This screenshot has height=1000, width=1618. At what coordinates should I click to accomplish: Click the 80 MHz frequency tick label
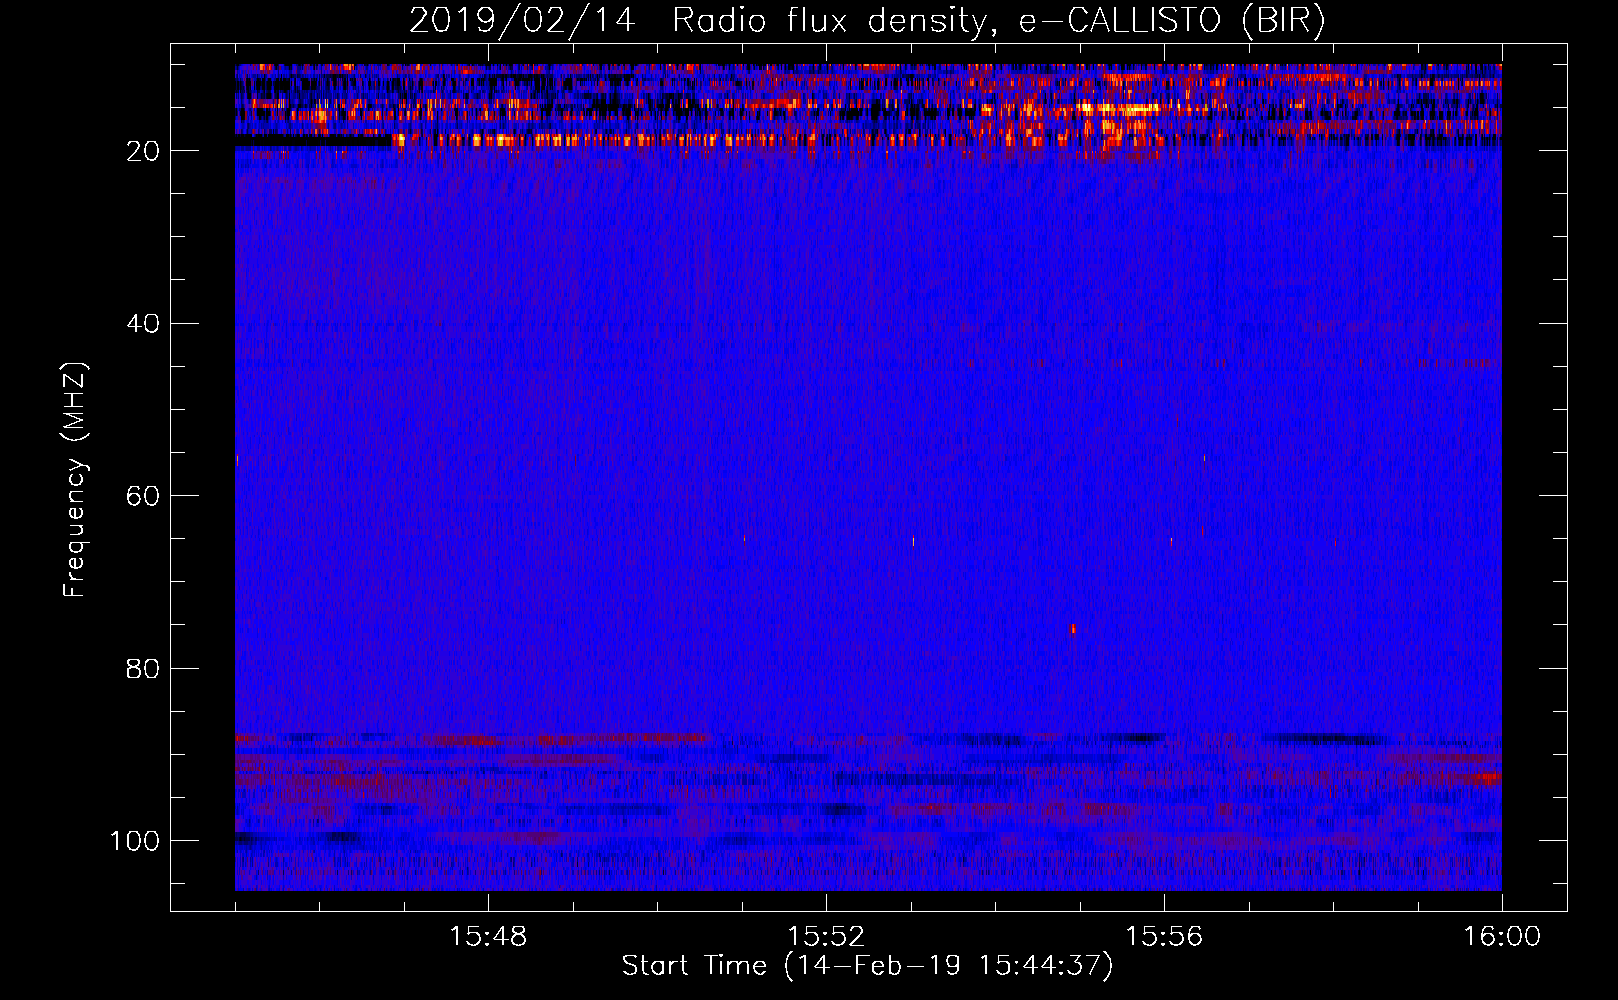click(142, 668)
